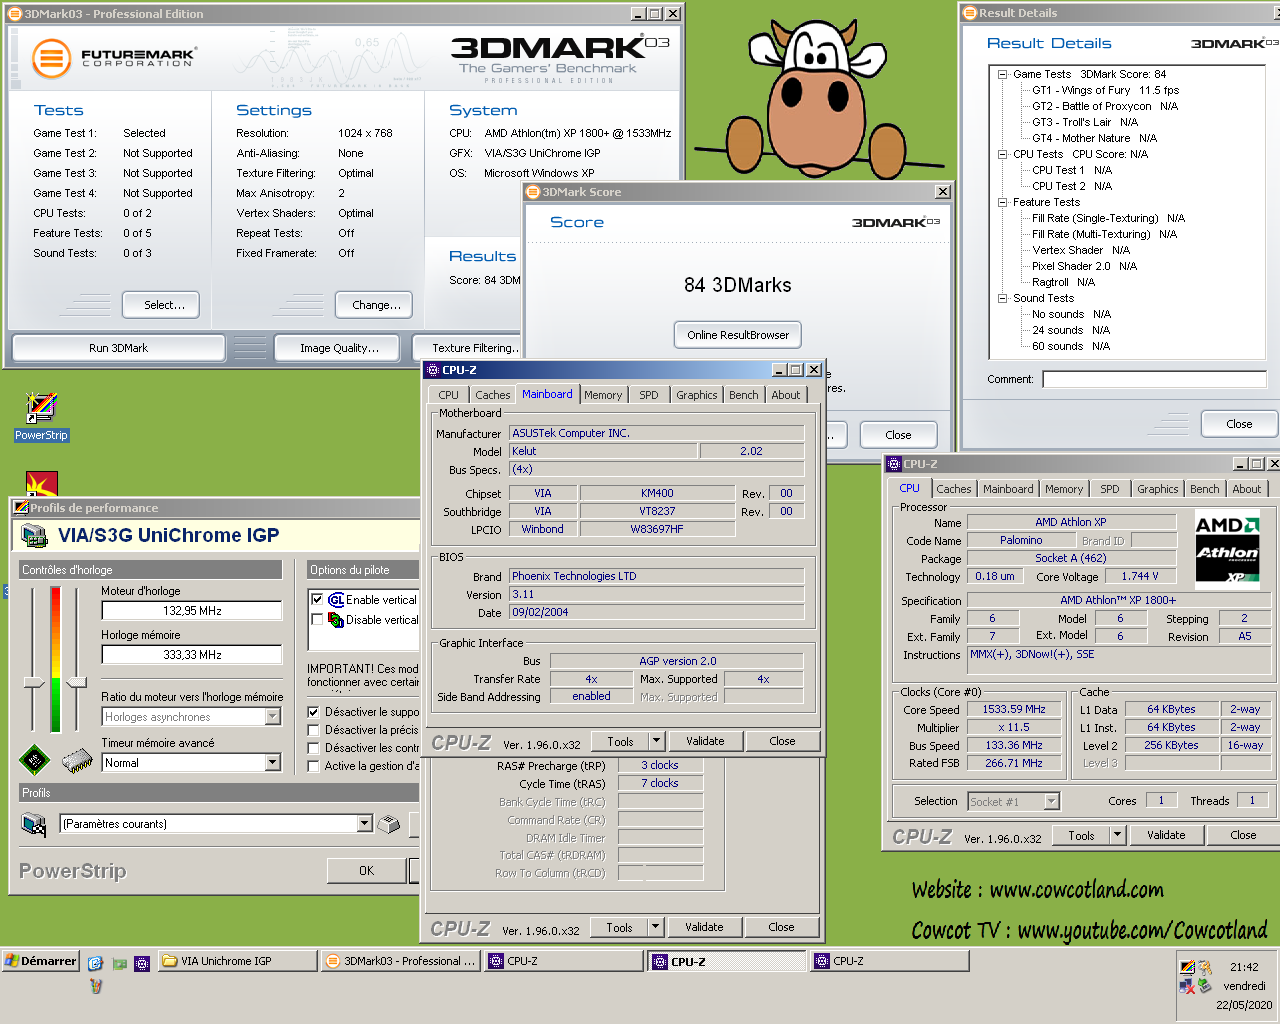1280x1024 pixels.
Task: Click the GPU chip icon in PowerStrip
Action: pos(35,760)
